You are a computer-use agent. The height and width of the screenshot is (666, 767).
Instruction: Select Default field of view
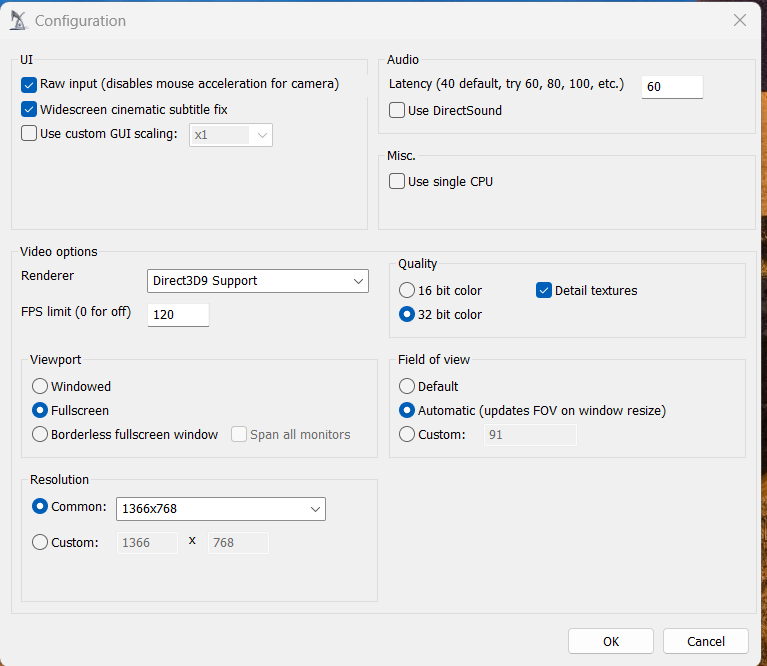point(406,386)
